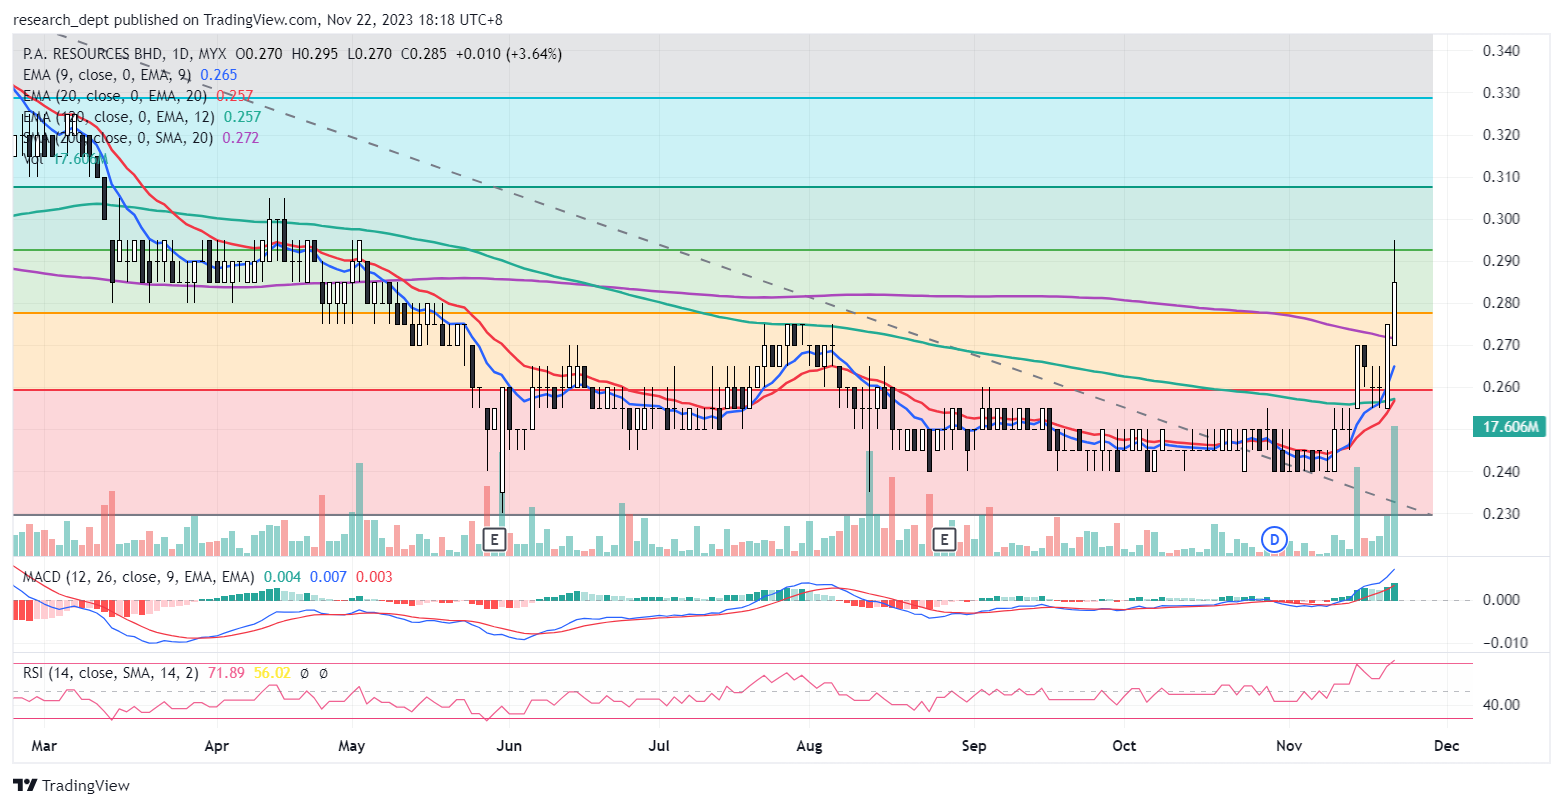Click the Dec label on time axis
This screenshot has width=1563, height=807.
coord(1446,746)
